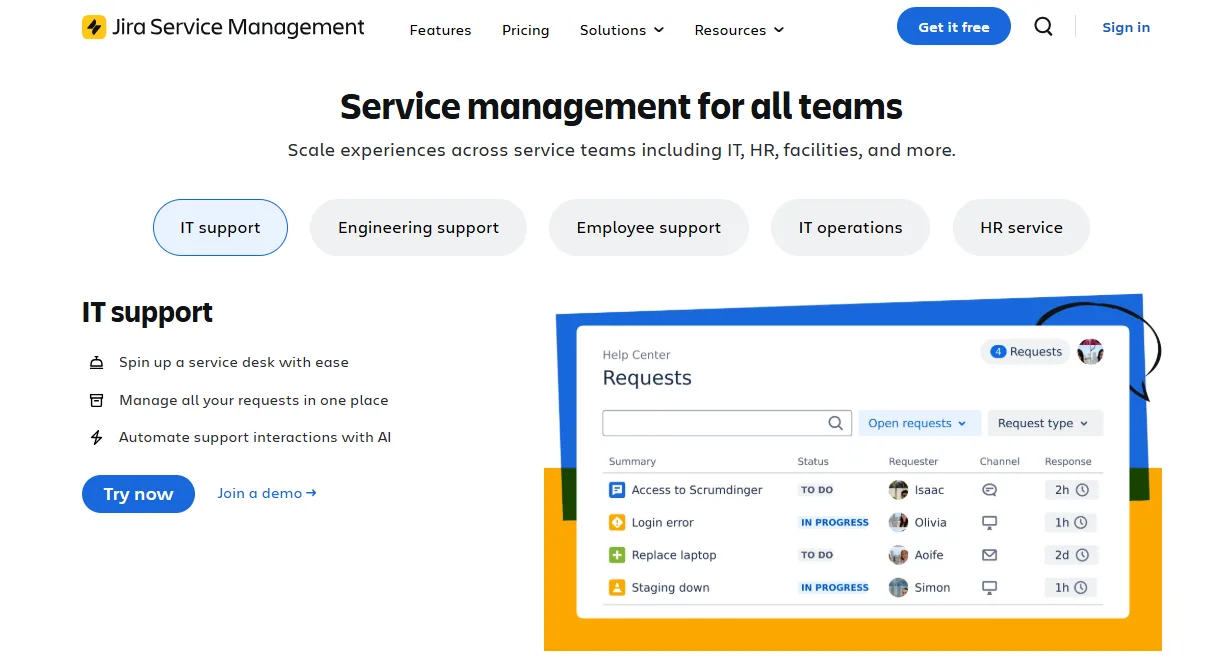Expand the Resources menu
The height and width of the screenshot is (667, 1207).
(x=739, y=30)
